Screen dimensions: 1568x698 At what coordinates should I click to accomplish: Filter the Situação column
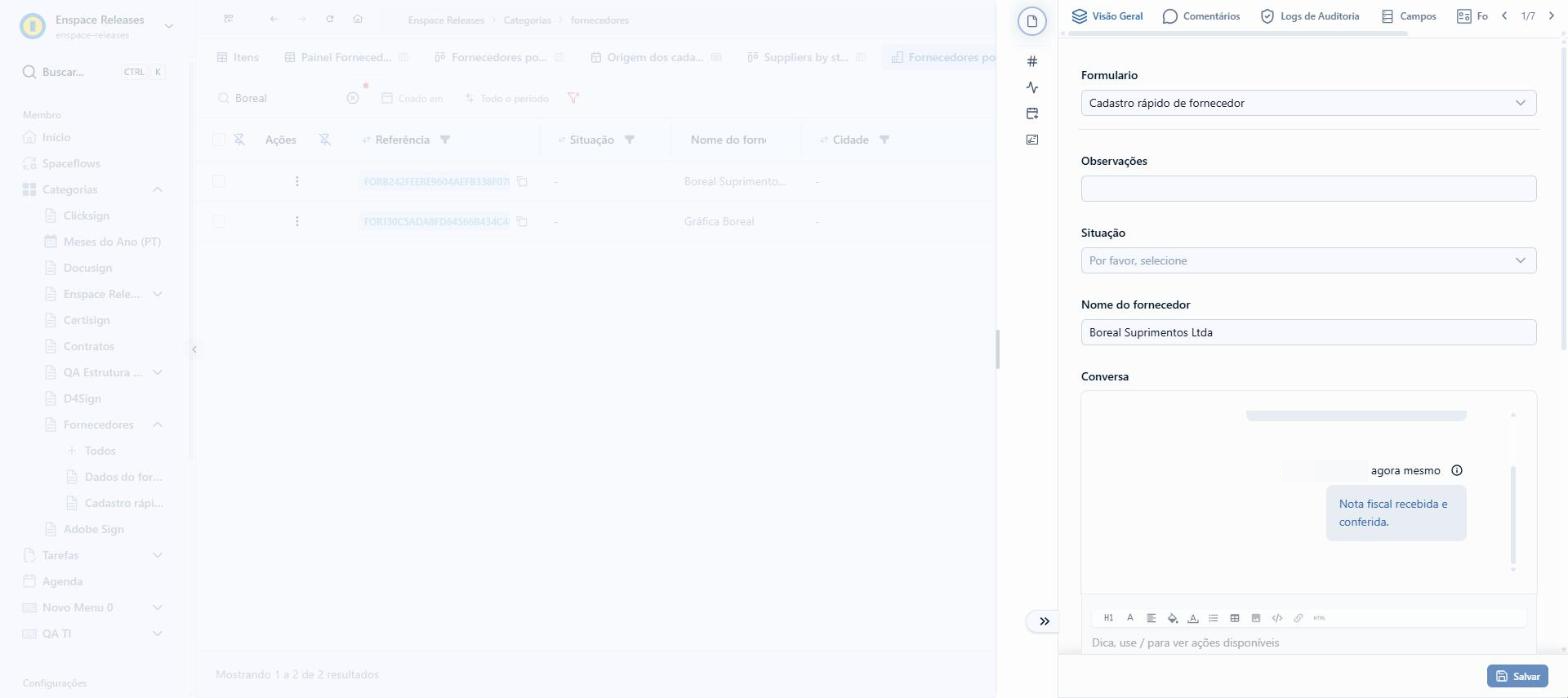[x=629, y=140]
